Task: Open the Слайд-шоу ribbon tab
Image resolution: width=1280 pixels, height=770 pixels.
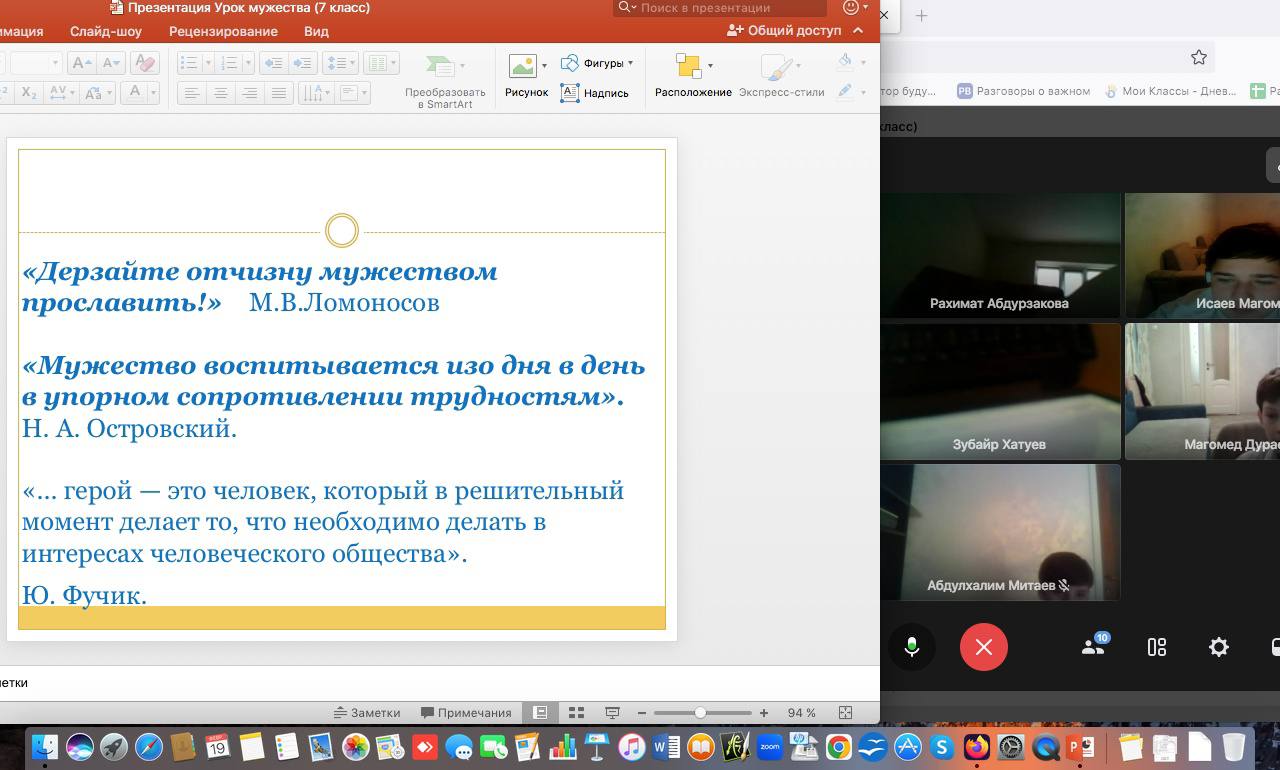Action: pyautogui.click(x=106, y=31)
